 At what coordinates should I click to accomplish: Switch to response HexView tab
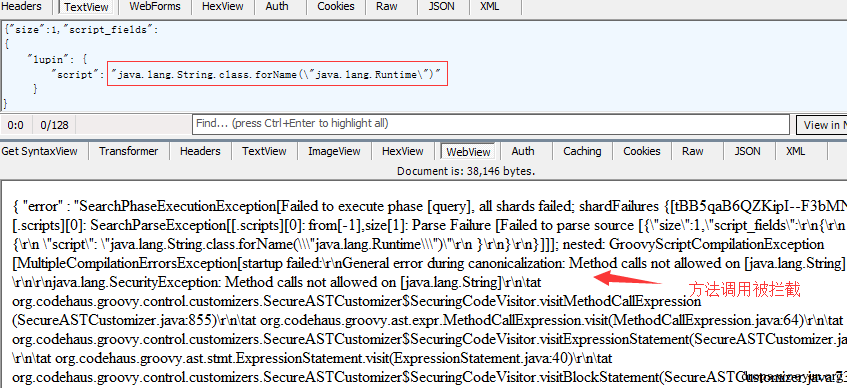pyautogui.click(x=402, y=151)
